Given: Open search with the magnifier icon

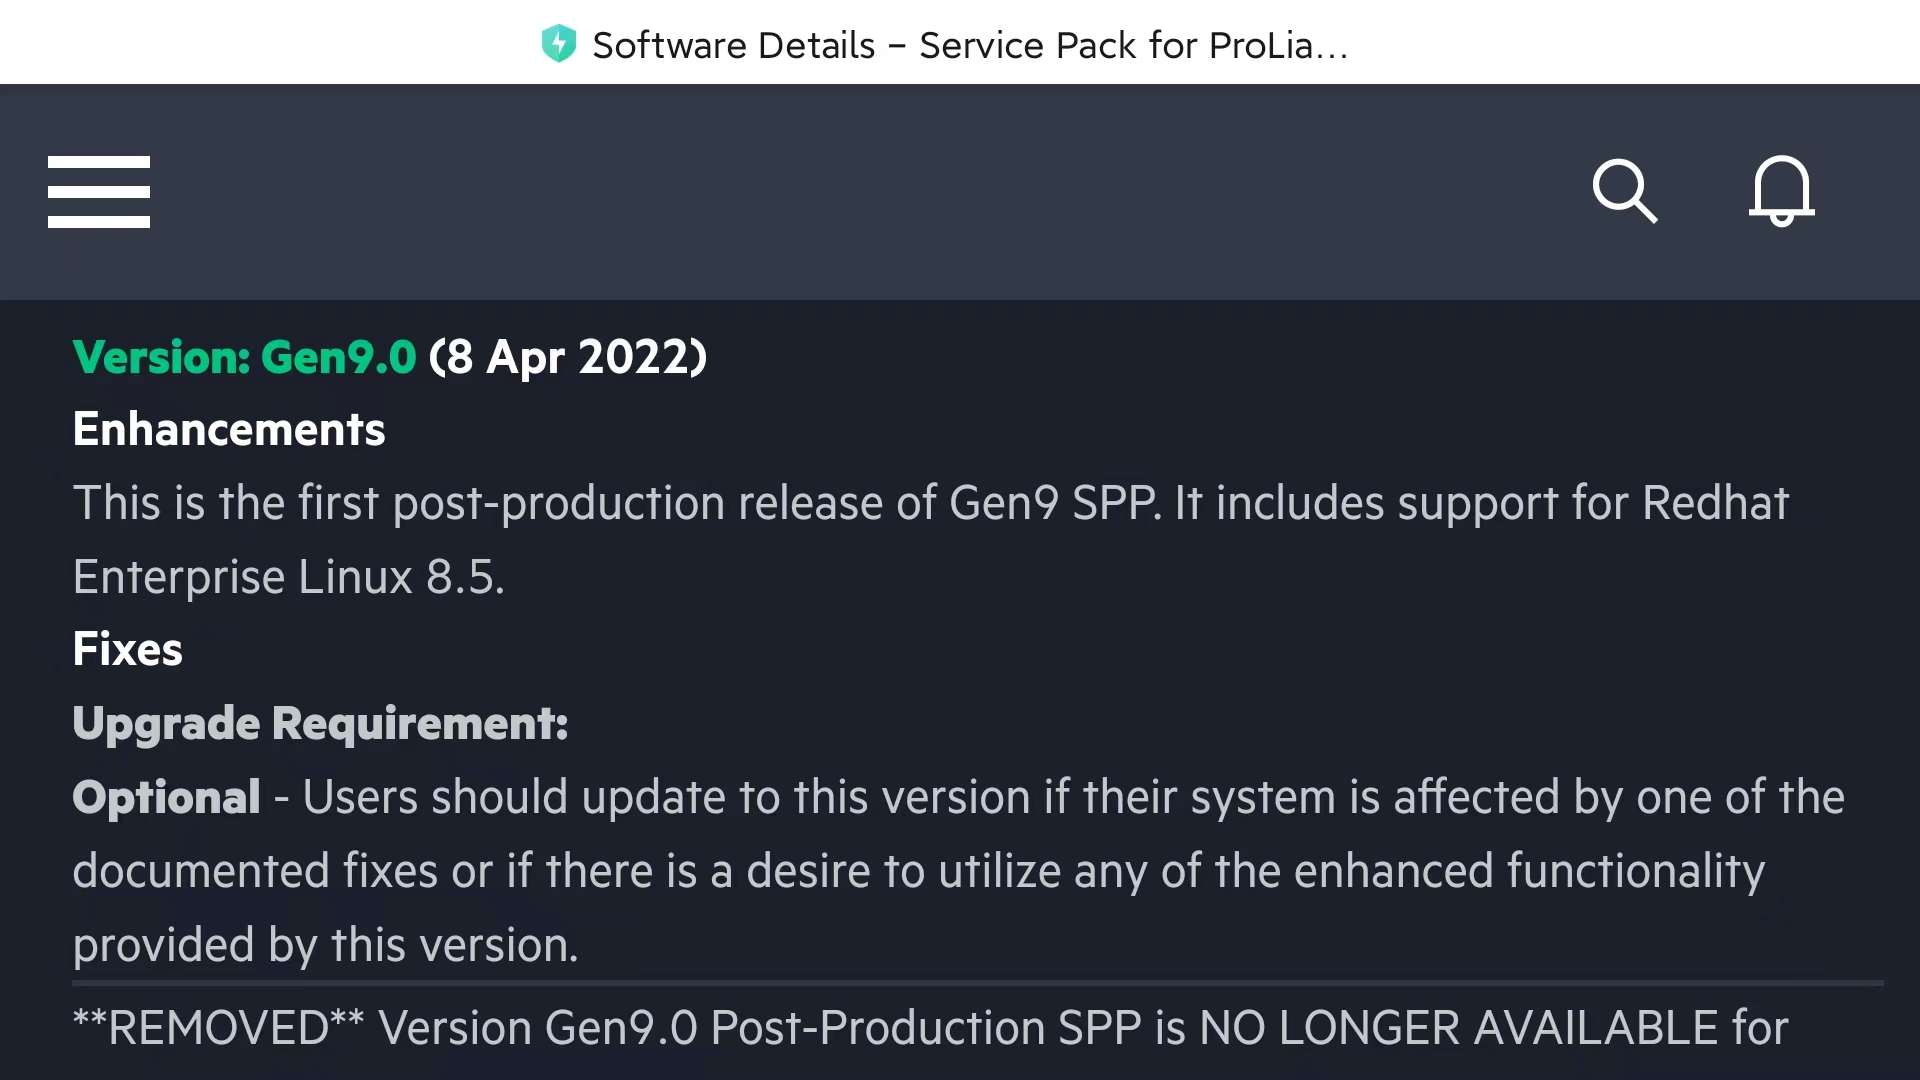Looking at the screenshot, I should click(x=1624, y=190).
